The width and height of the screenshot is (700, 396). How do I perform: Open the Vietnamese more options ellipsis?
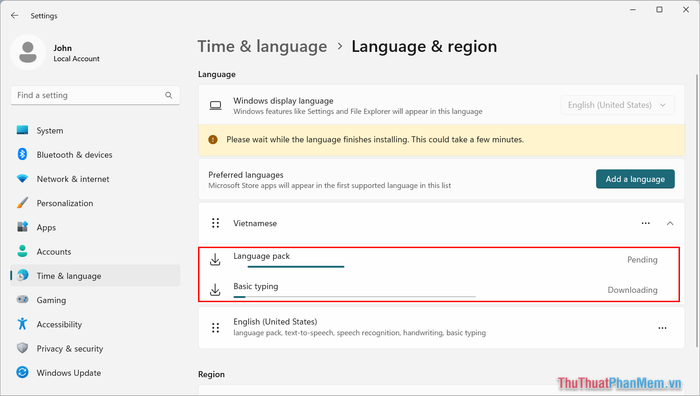click(646, 223)
